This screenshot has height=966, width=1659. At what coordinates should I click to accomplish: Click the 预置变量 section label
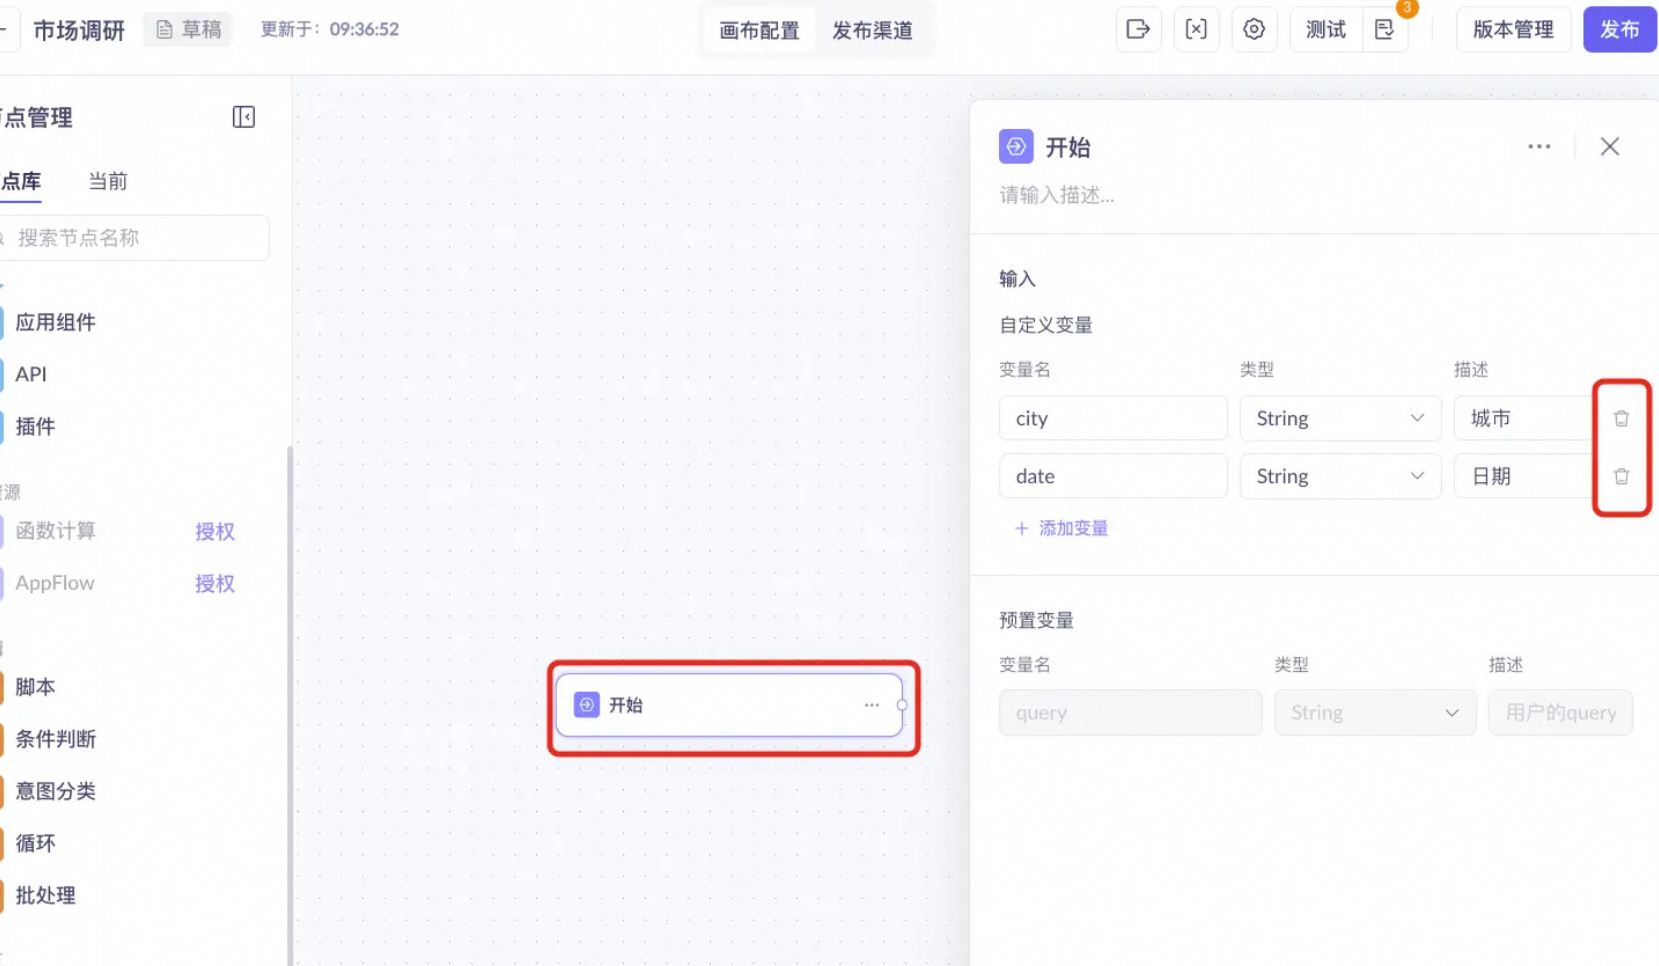click(1036, 620)
